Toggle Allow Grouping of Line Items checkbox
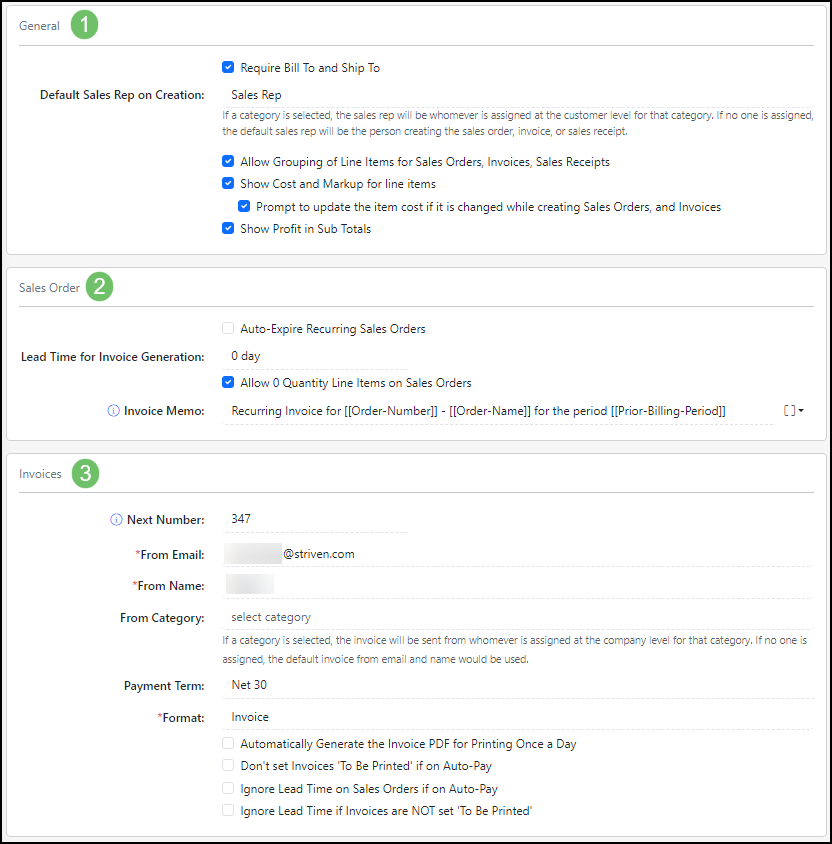This screenshot has height=844, width=832. (228, 161)
